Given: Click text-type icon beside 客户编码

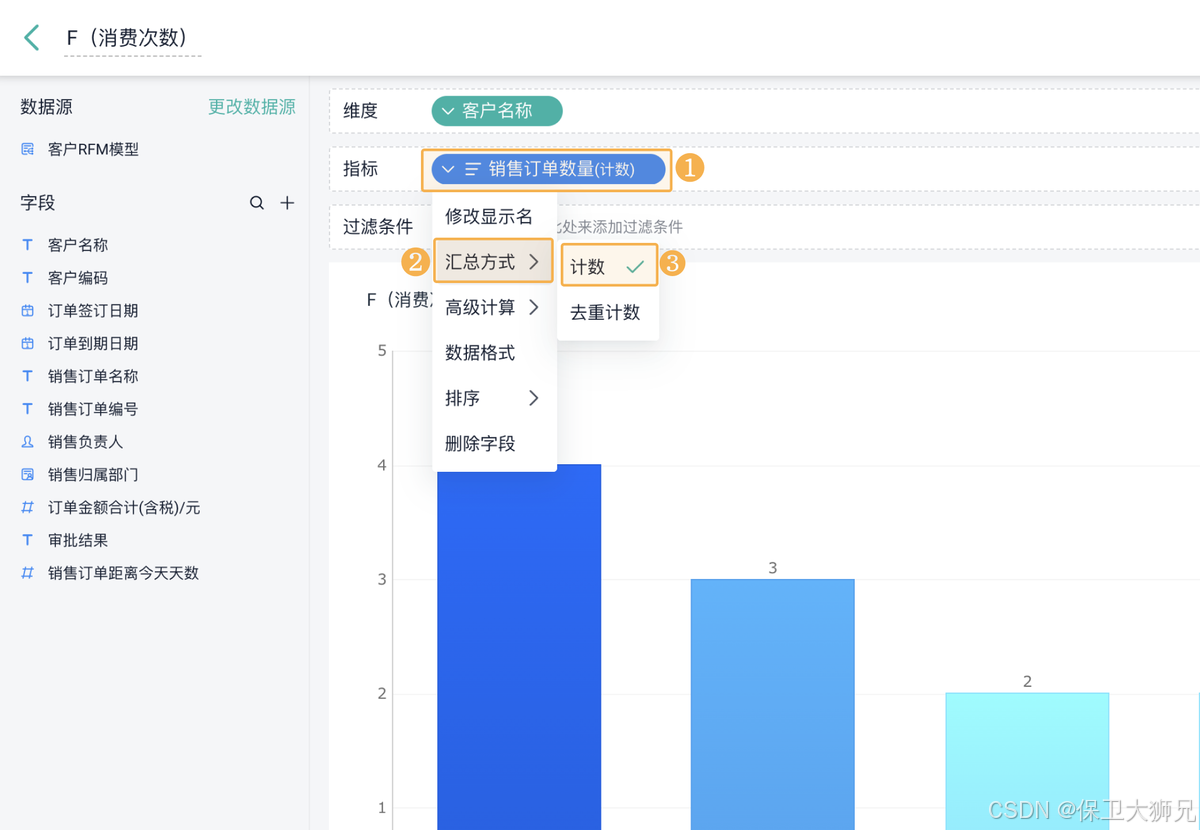Looking at the screenshot, I should pyautogui.click(x=28, y=278).
